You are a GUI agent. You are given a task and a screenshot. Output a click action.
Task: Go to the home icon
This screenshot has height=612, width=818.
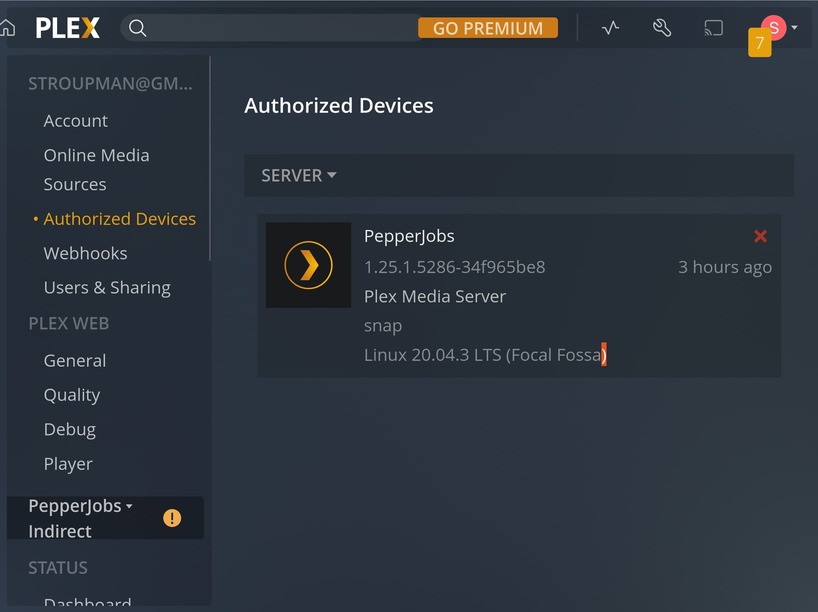click(x=8, y=28)
